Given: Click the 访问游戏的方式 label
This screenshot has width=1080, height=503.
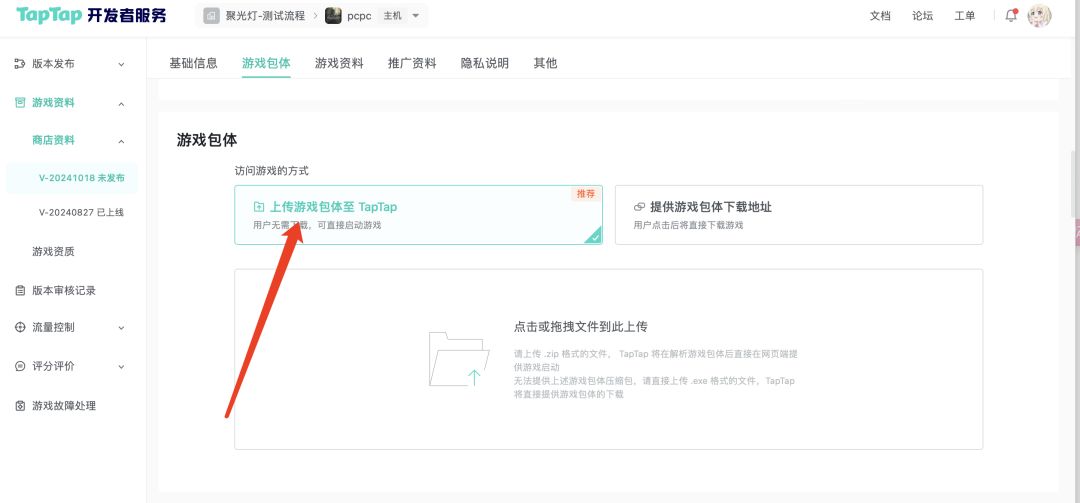Looking at the screenshot, I should [x=271, y=170].
